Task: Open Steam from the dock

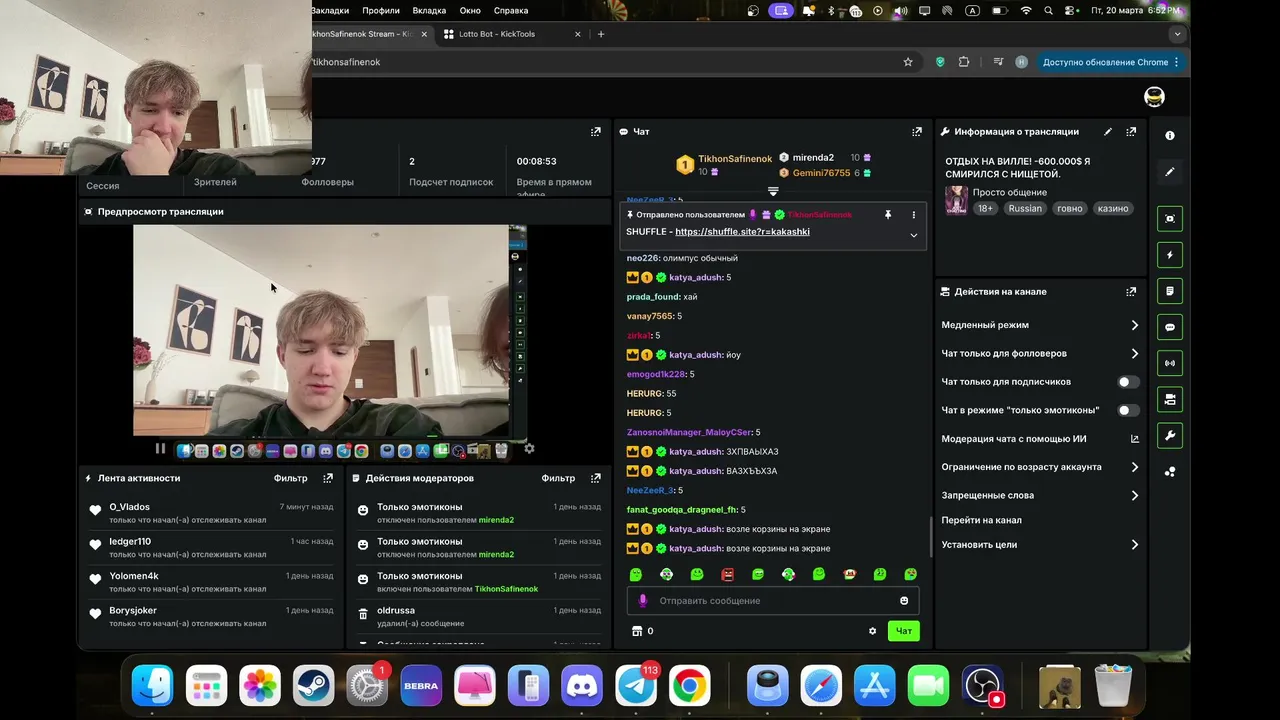Action: pyautogui.click(x=313, y=686)
